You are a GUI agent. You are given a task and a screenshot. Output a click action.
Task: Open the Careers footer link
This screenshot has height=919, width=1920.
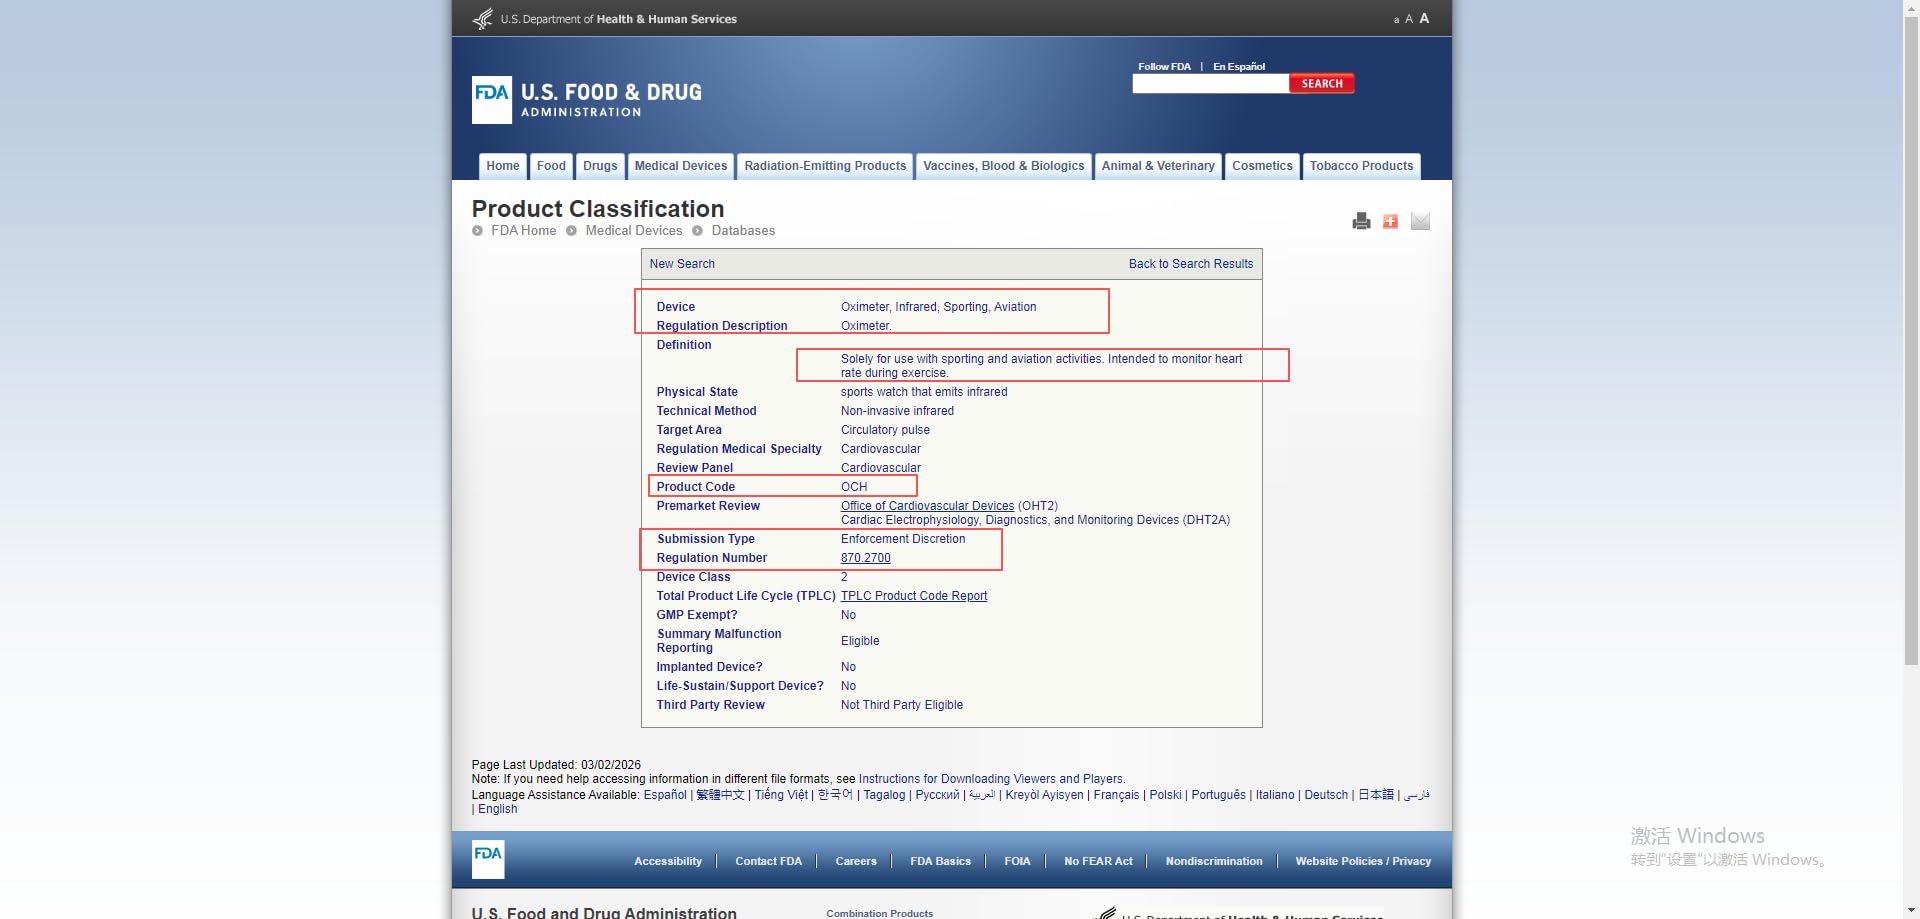(856, 861)
